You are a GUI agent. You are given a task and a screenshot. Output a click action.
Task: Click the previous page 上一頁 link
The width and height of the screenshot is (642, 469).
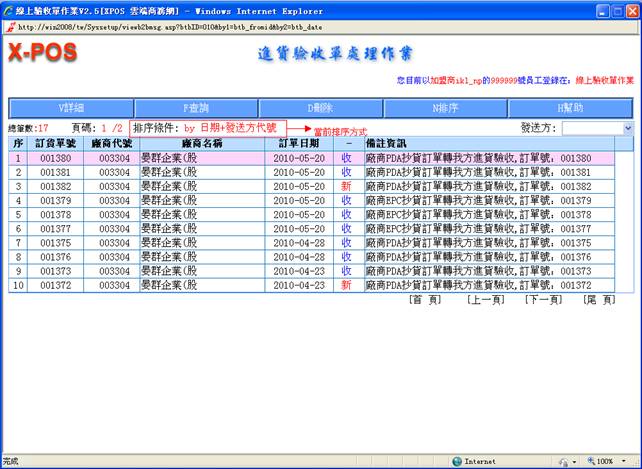pyautogui.click(x=484, y=299)
